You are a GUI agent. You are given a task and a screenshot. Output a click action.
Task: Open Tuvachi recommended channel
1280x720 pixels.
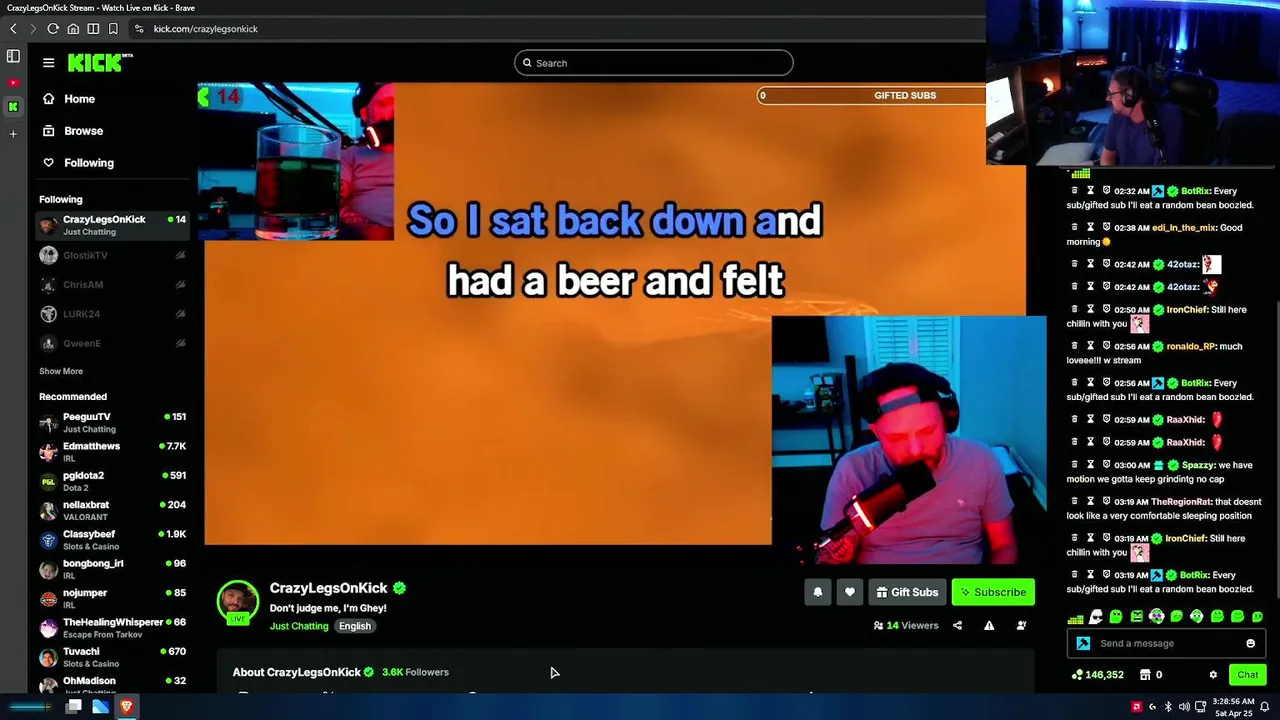(112, 657)
